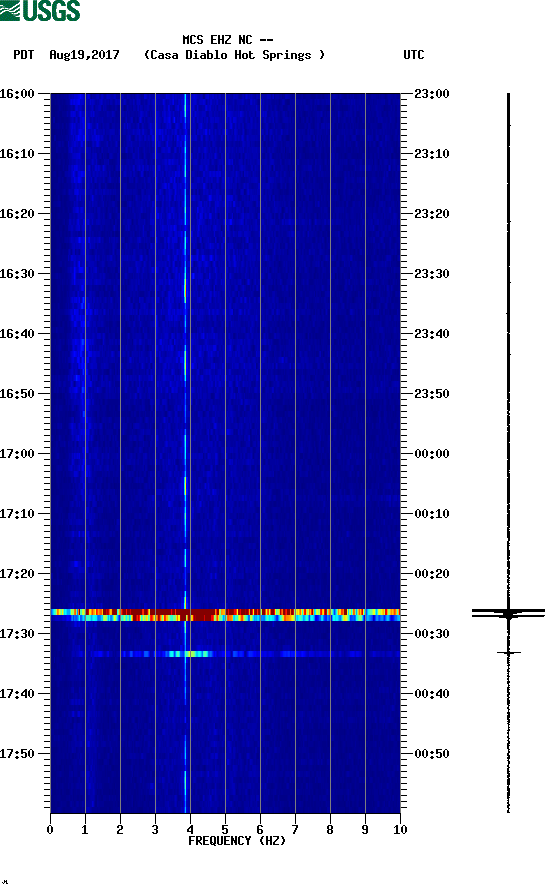
Task: Click the 16:50 PDT time label
Action: [x=17, y=394]
